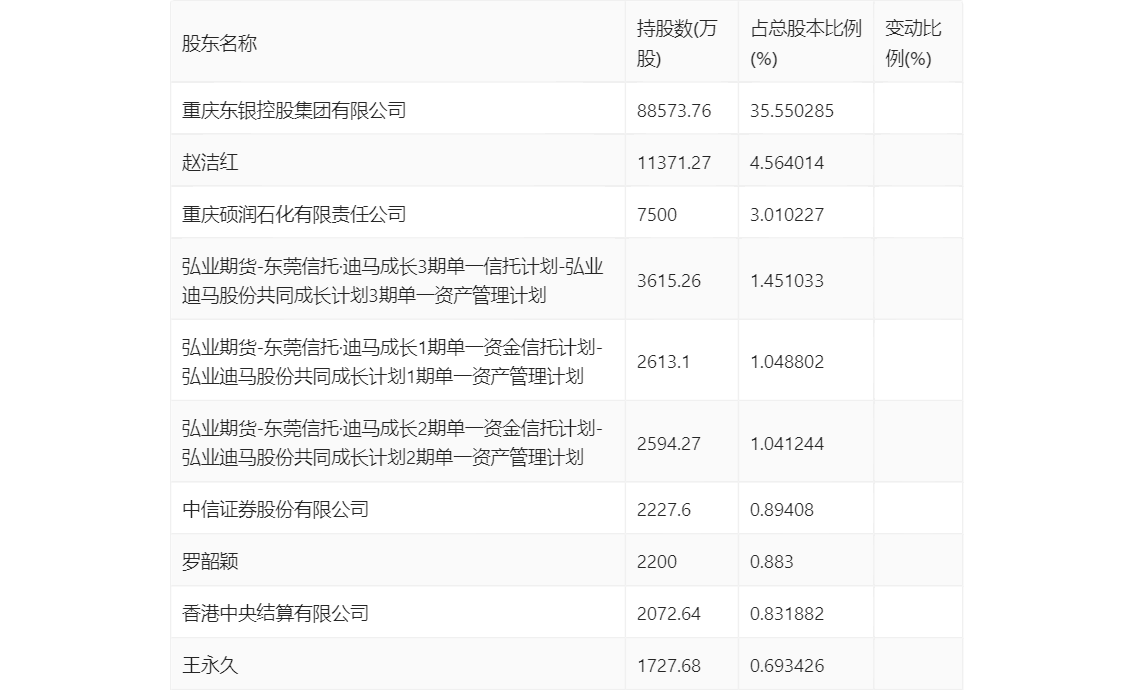Viewport: 1134px width, 690px height.
Task: Click the percentage 4.564014
Action: (x=787, y=163)
